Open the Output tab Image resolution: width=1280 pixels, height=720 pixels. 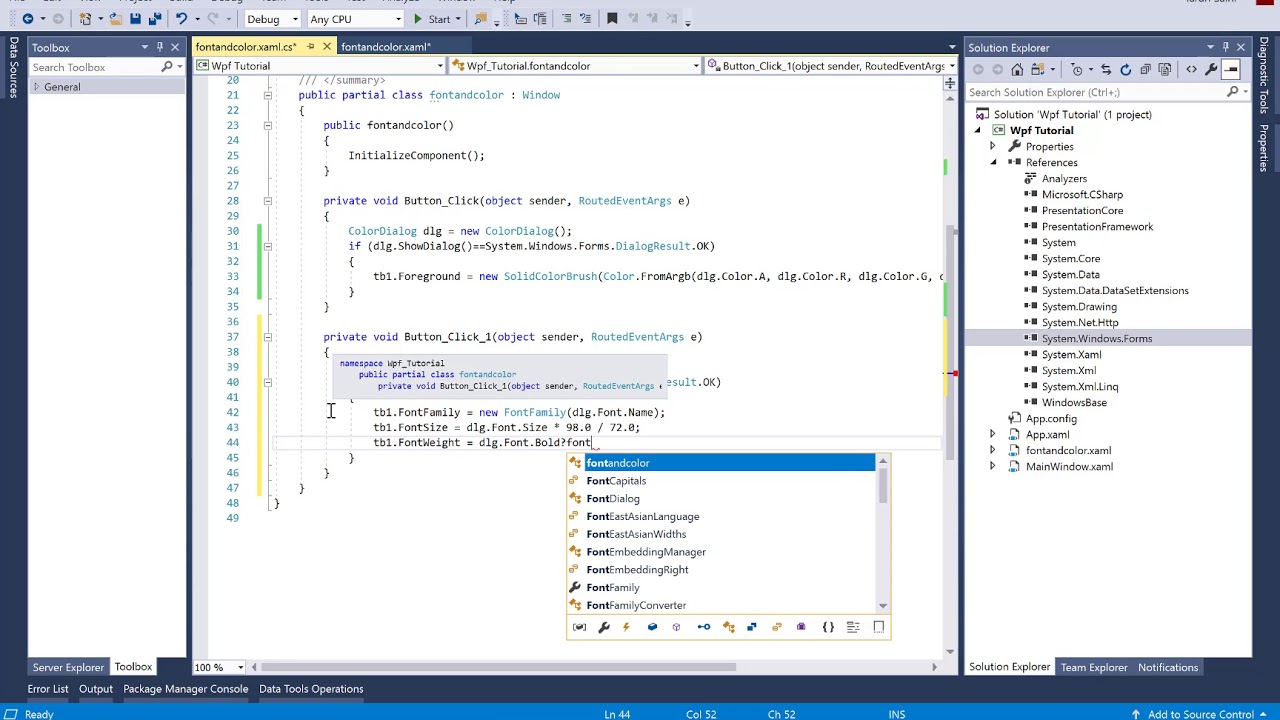click(96, 689)
